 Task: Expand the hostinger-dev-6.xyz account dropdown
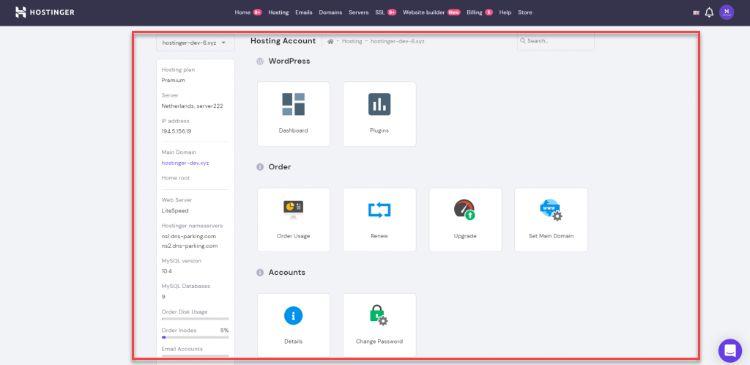195,43
